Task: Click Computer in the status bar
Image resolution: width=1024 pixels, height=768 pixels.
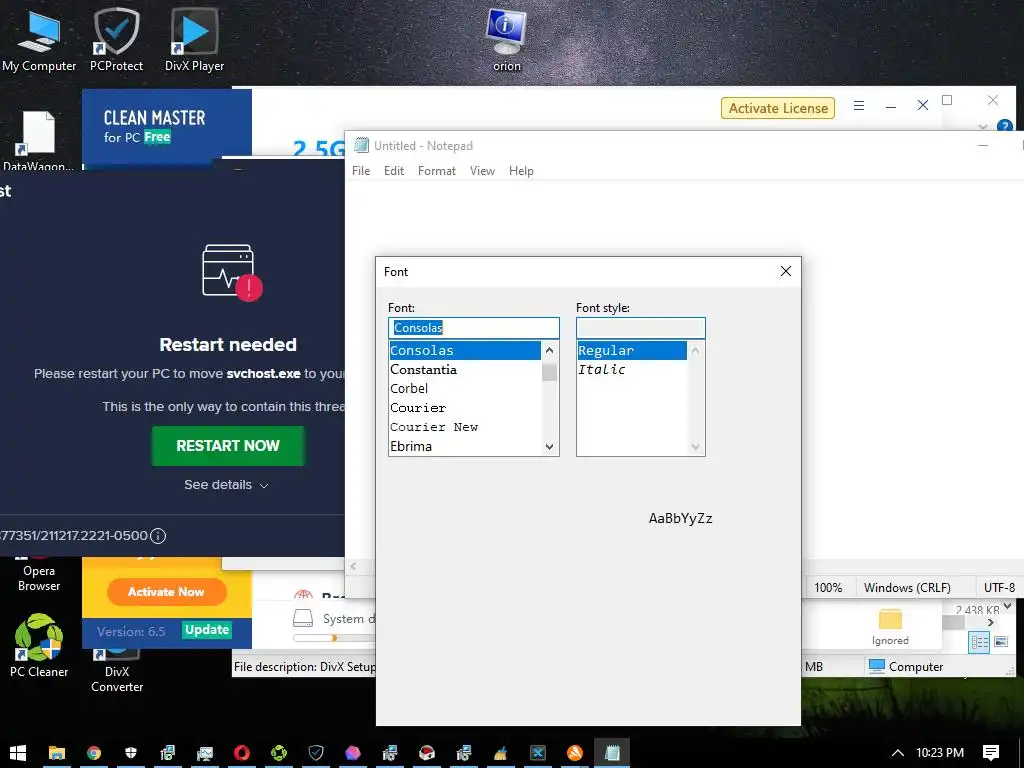Action: click(x=906, y=666)
